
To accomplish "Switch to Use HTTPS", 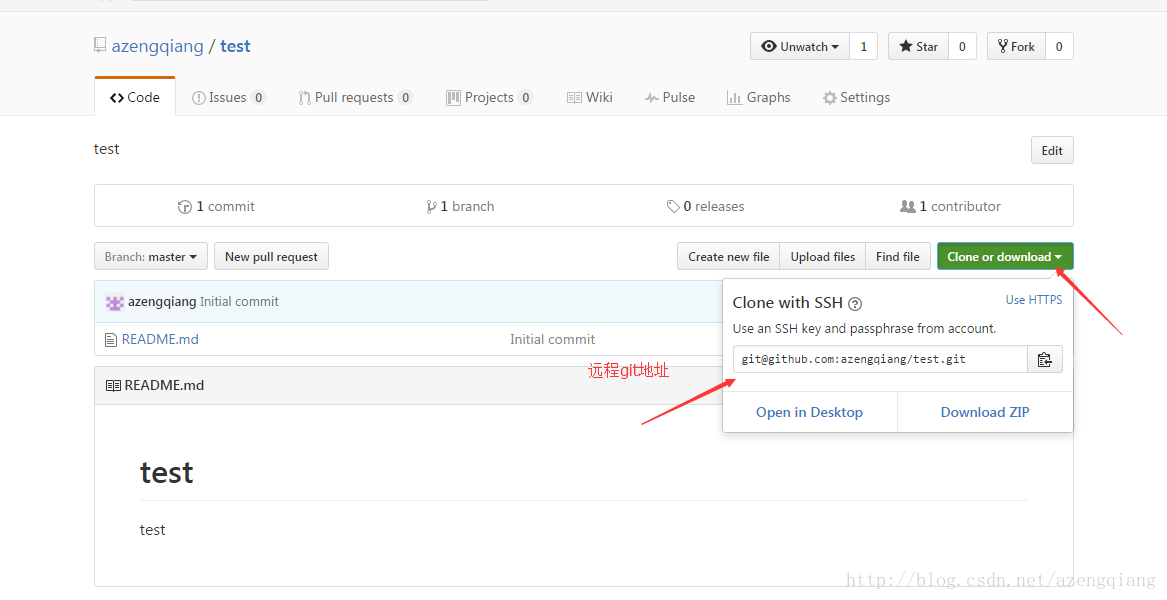I will [1034, 299].
